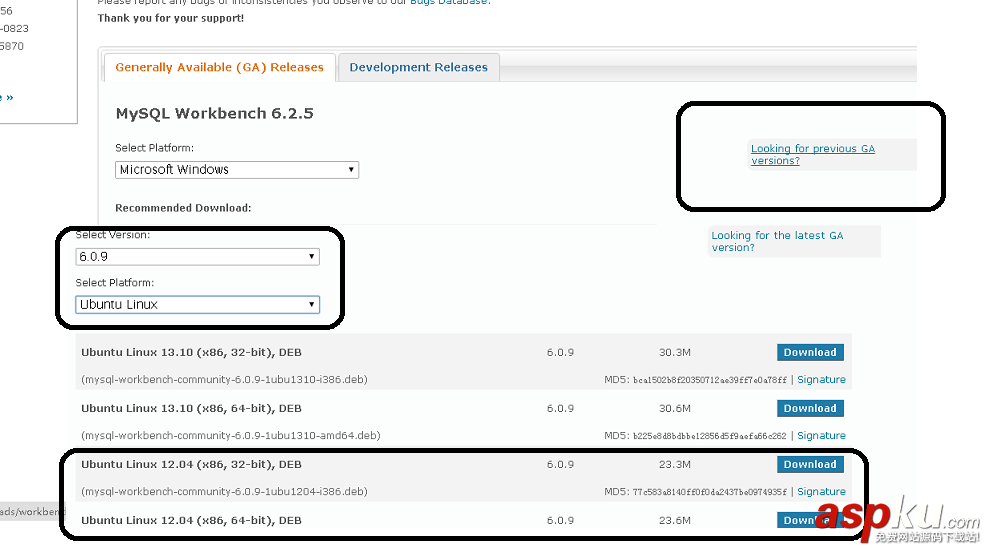Open the Generally Available (GA) Releases tab
Viewport: 985px width, 549px height.
coord(219,67)
